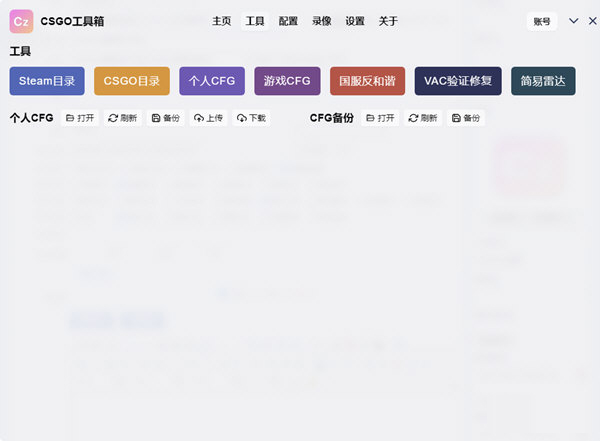Open the 简易雷达 tool
This screenshot has width=600, height=441.
(543, 81)
